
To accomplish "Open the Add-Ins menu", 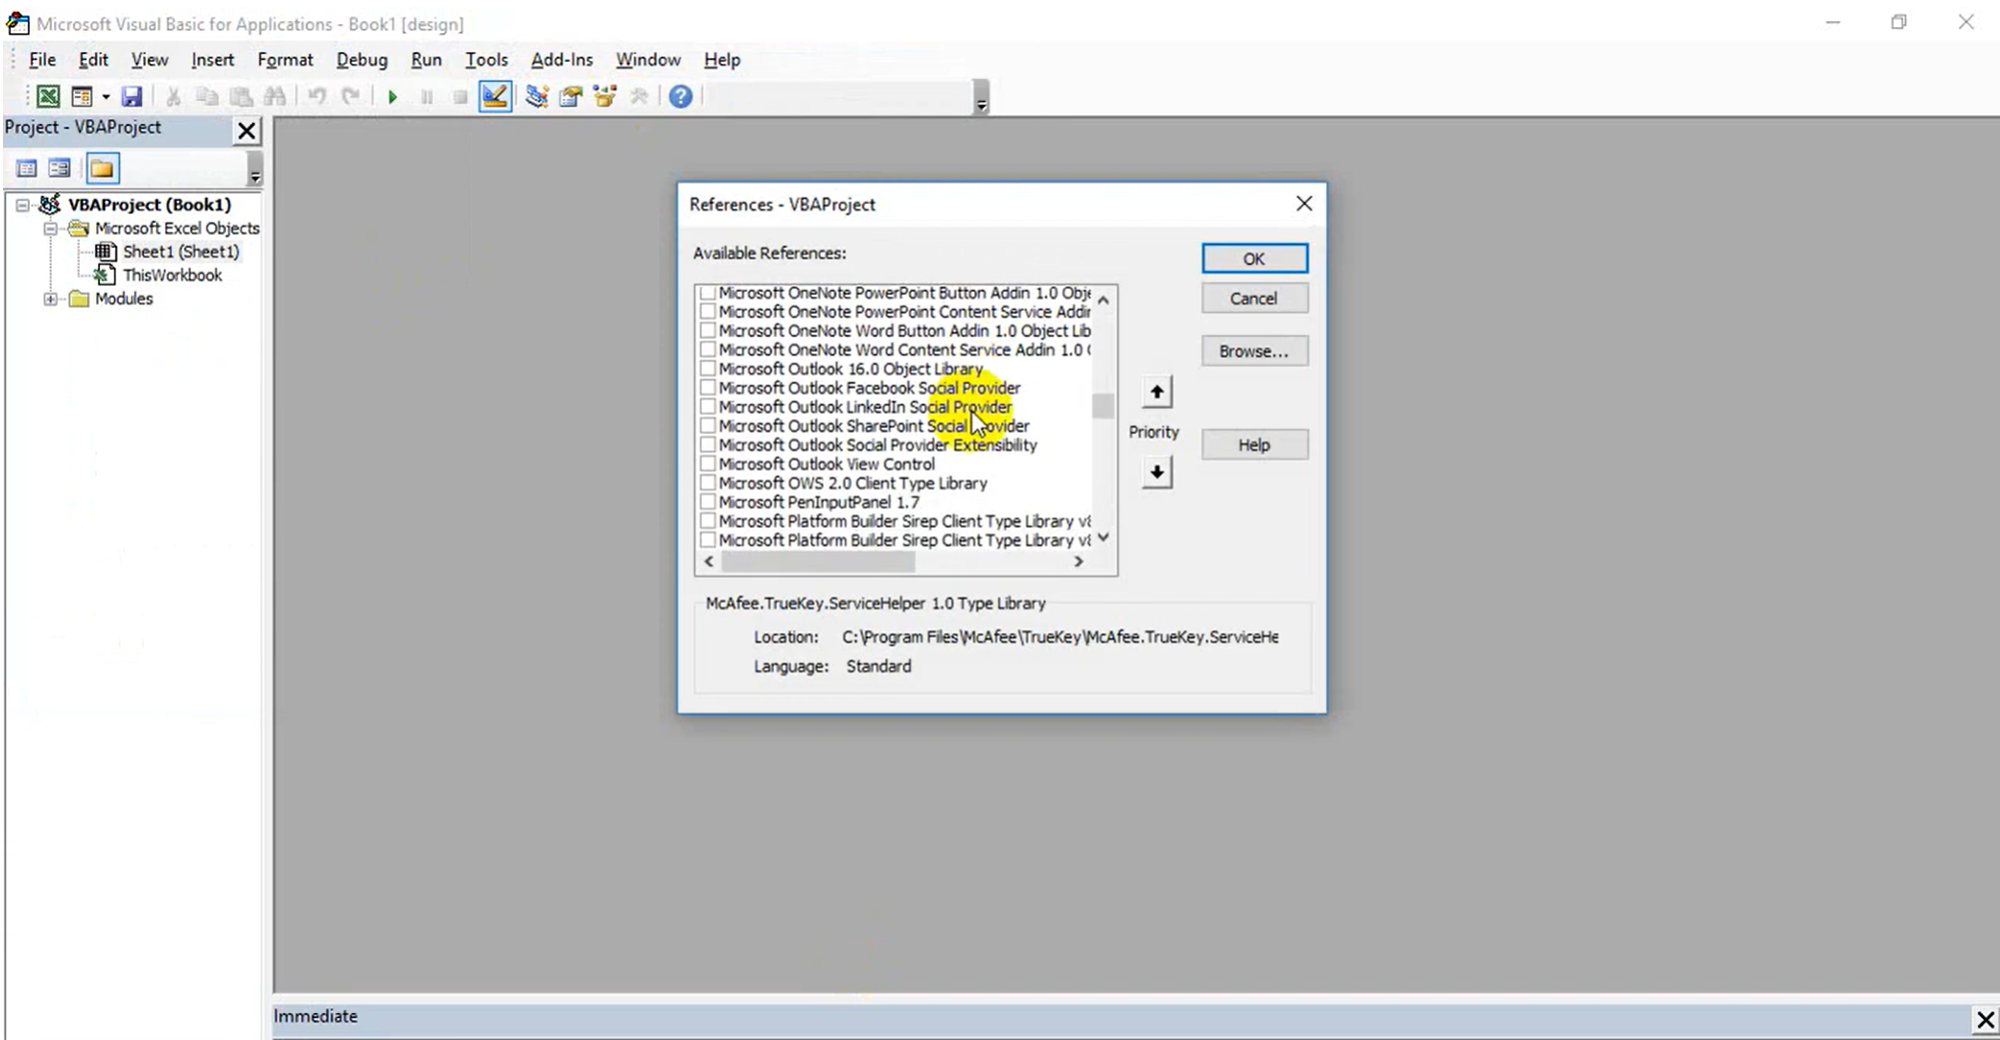I will [562, 60].
